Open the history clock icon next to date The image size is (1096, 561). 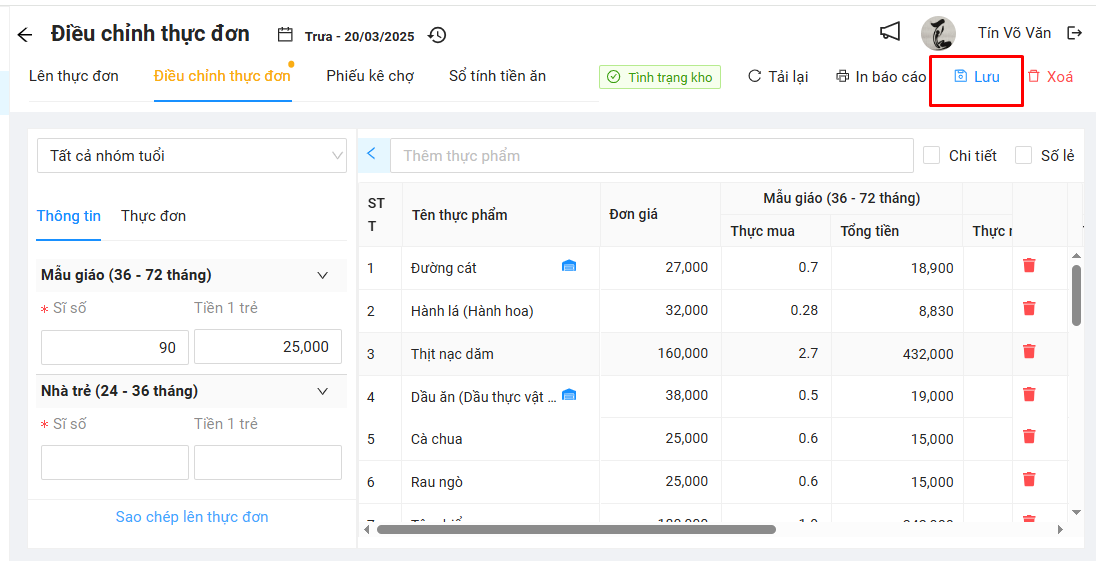[x=437, y=36]
